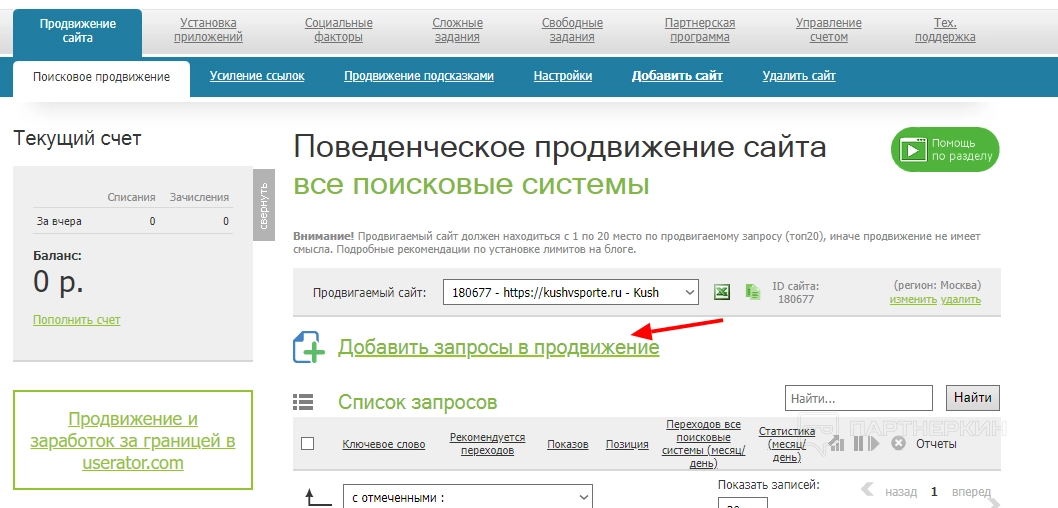Click the Excel export icon next to site selector
The width and height of the screenshot is (1058, 508).
(x=722, y=292)
